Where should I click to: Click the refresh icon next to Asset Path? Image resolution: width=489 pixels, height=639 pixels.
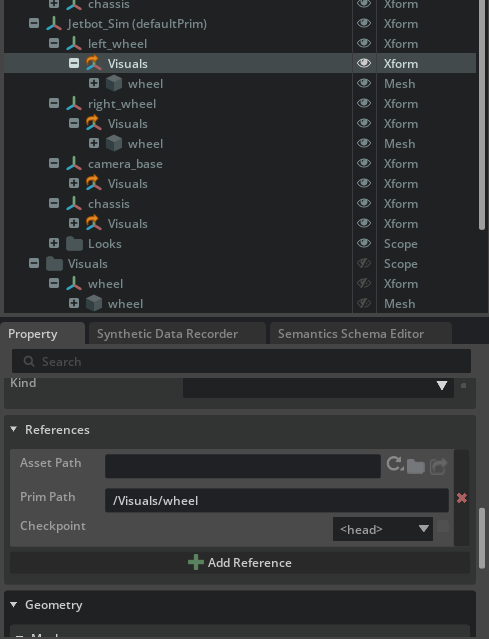tap(395, 464)
